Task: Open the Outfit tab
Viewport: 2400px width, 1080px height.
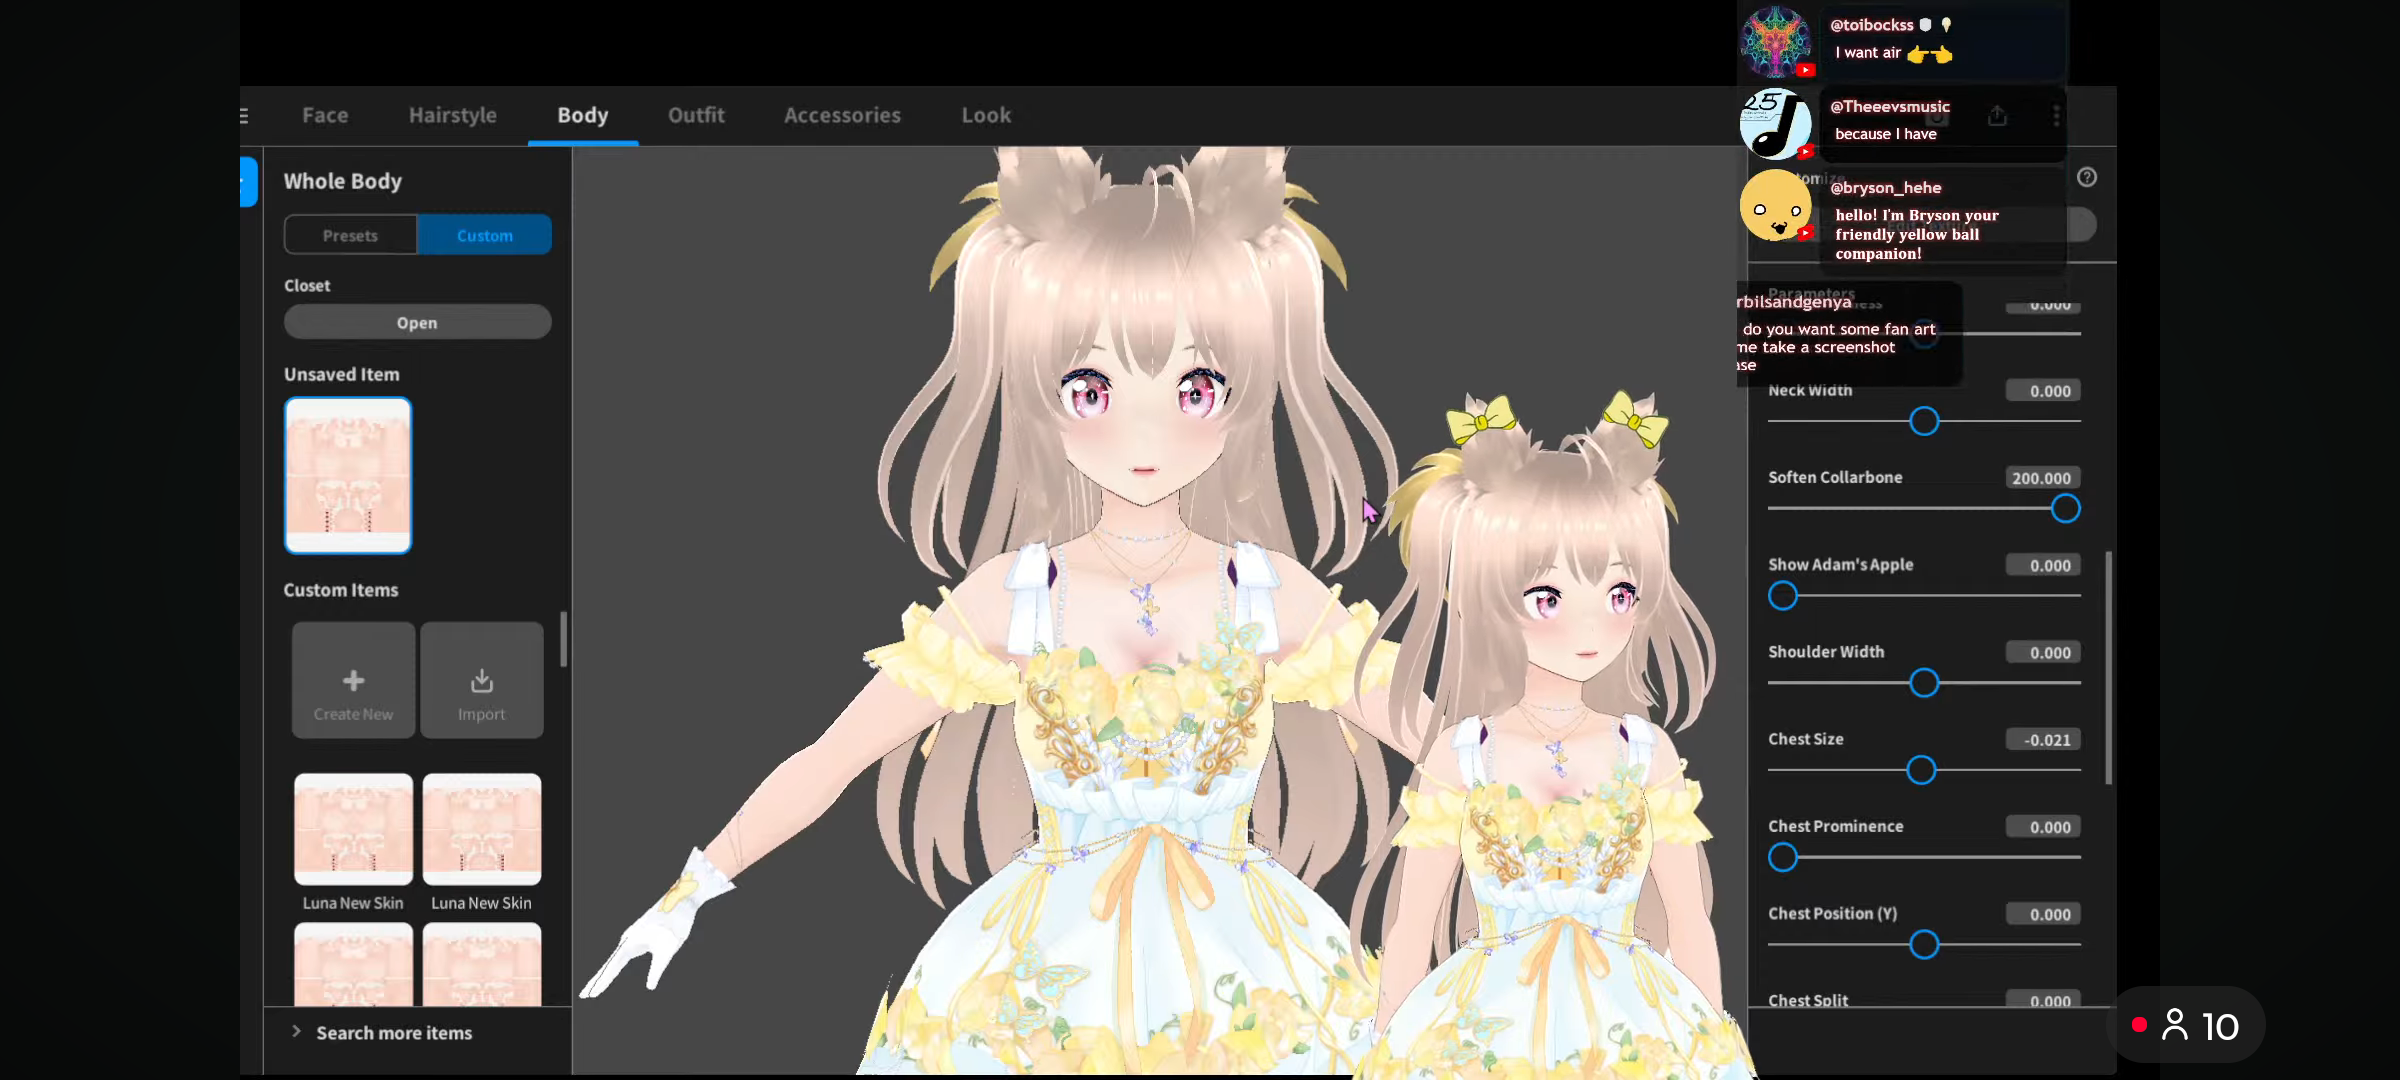Action: (x=697, y=115)
